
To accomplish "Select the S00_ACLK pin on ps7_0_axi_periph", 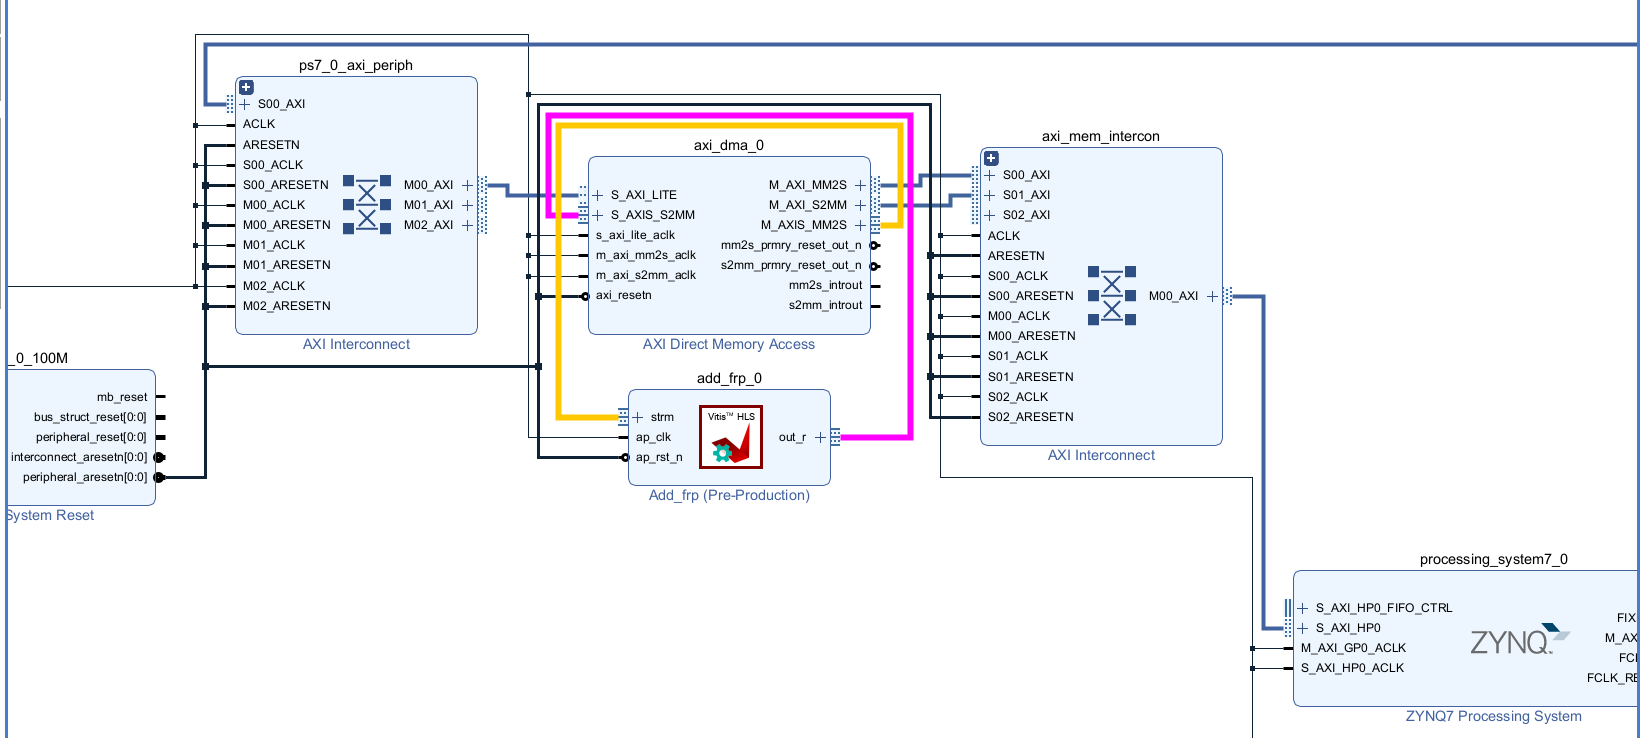I will coord(273,165).
